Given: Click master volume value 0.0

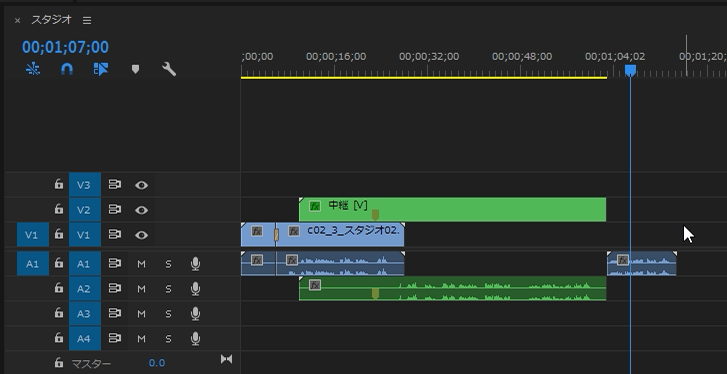Looking at the screenshot, I should click(157, 363).
